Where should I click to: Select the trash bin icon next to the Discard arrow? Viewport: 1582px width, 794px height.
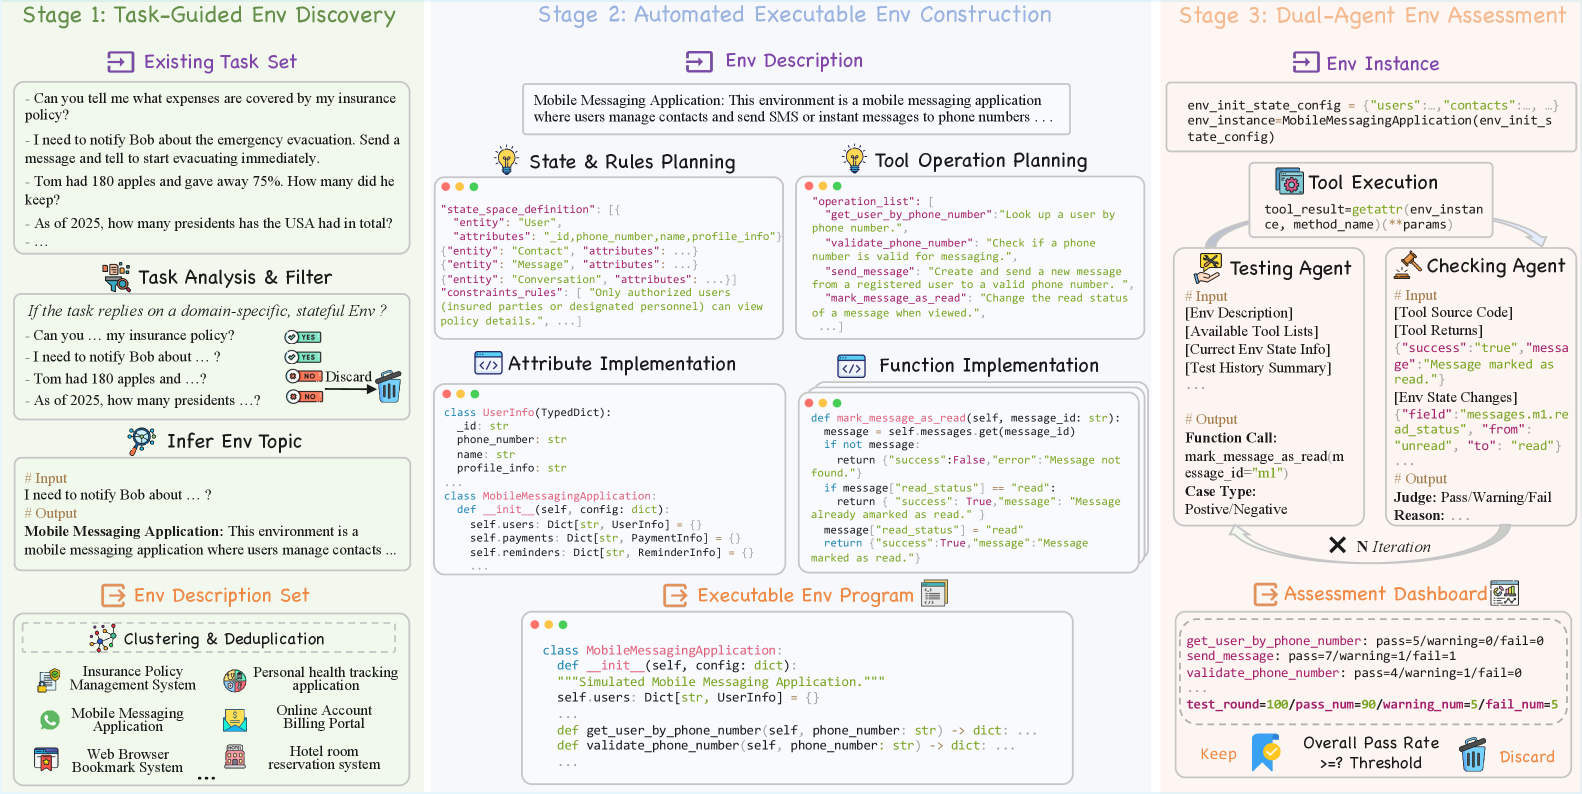click(x=389, y=386)
